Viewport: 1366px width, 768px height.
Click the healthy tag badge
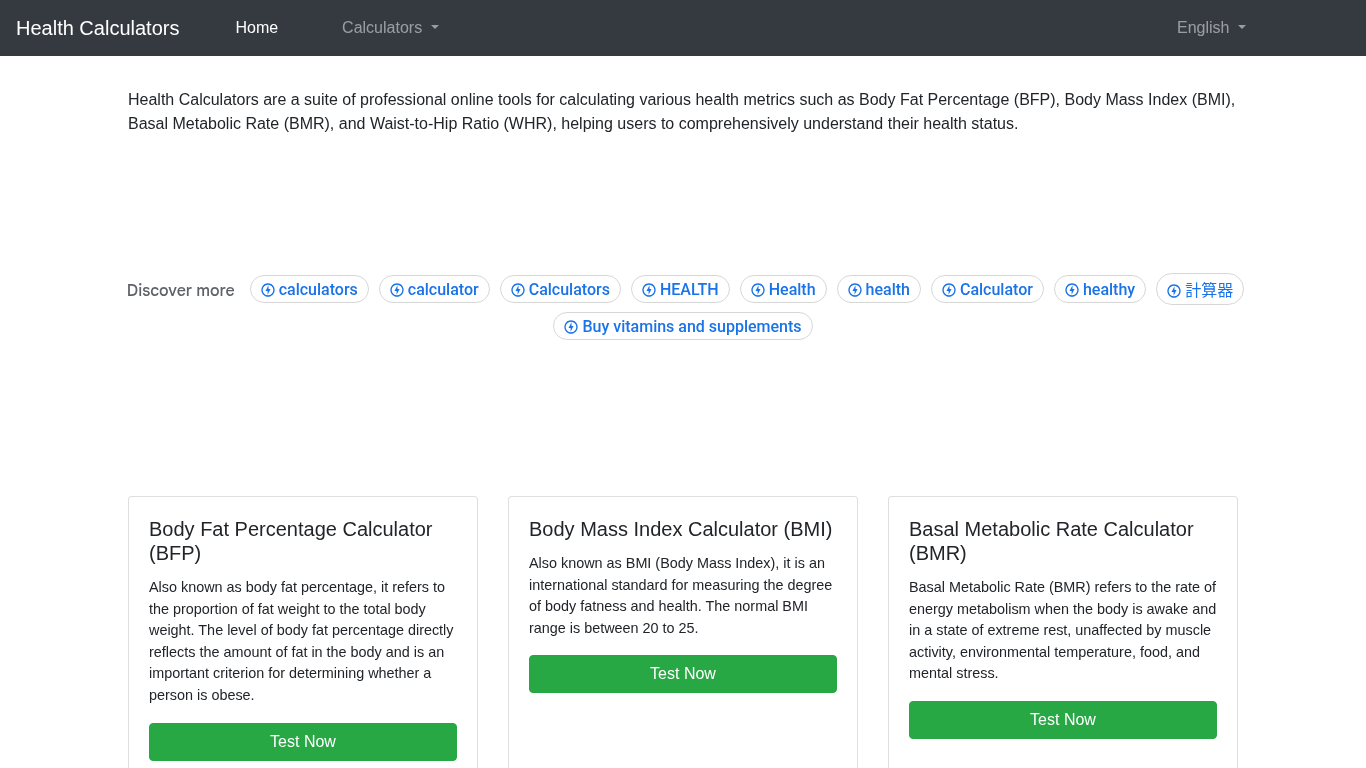[x=1099, y=289]
